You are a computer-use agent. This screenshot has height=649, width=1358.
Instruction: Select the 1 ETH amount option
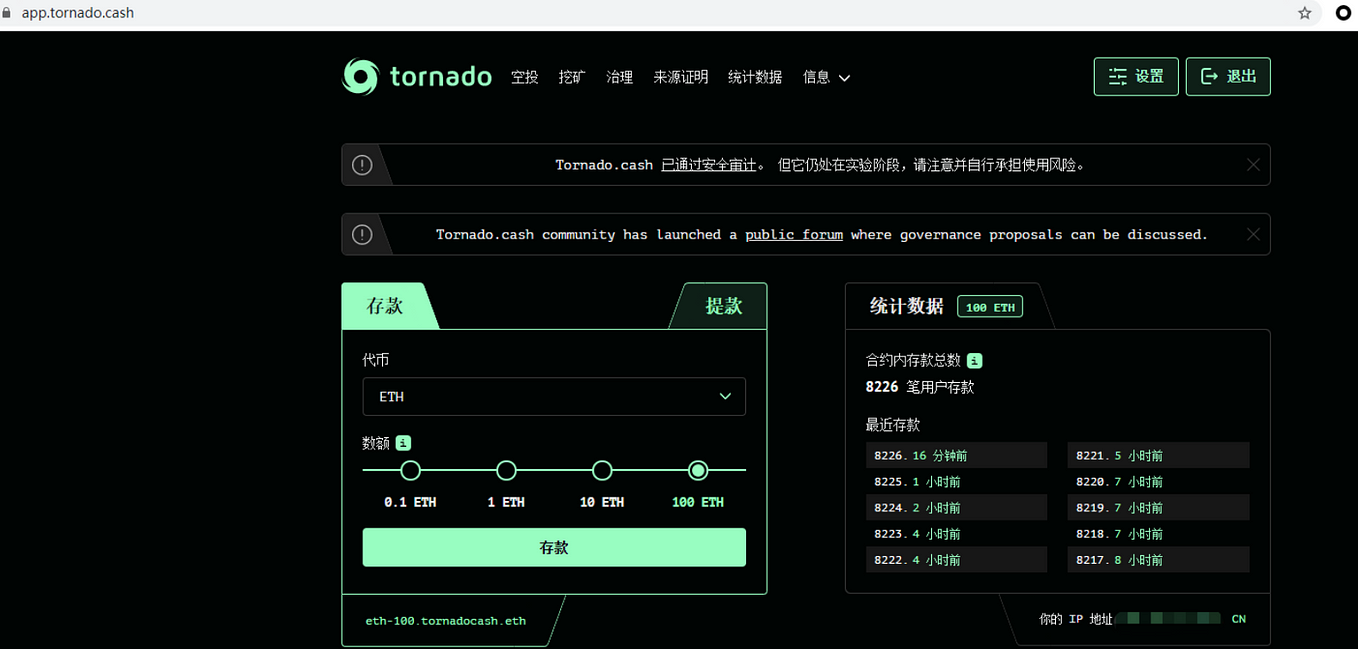pos(506,471)
